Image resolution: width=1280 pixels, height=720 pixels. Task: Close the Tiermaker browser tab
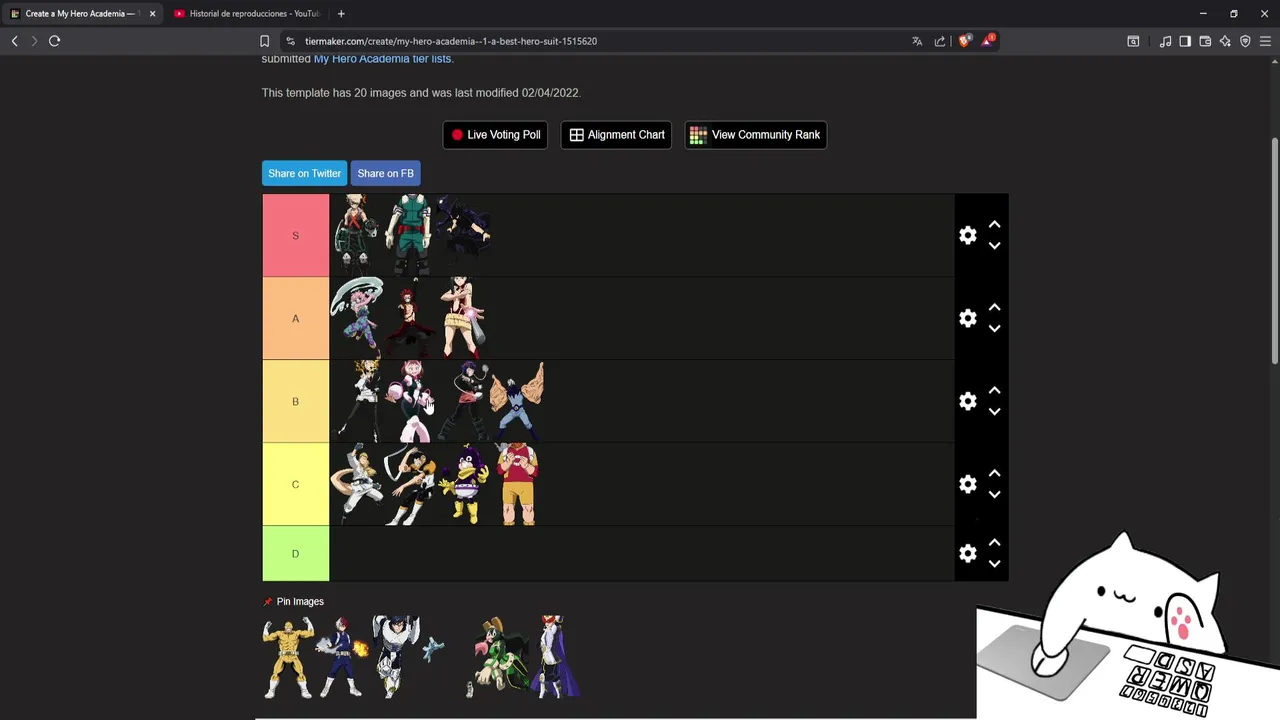(x=152, y=14)
